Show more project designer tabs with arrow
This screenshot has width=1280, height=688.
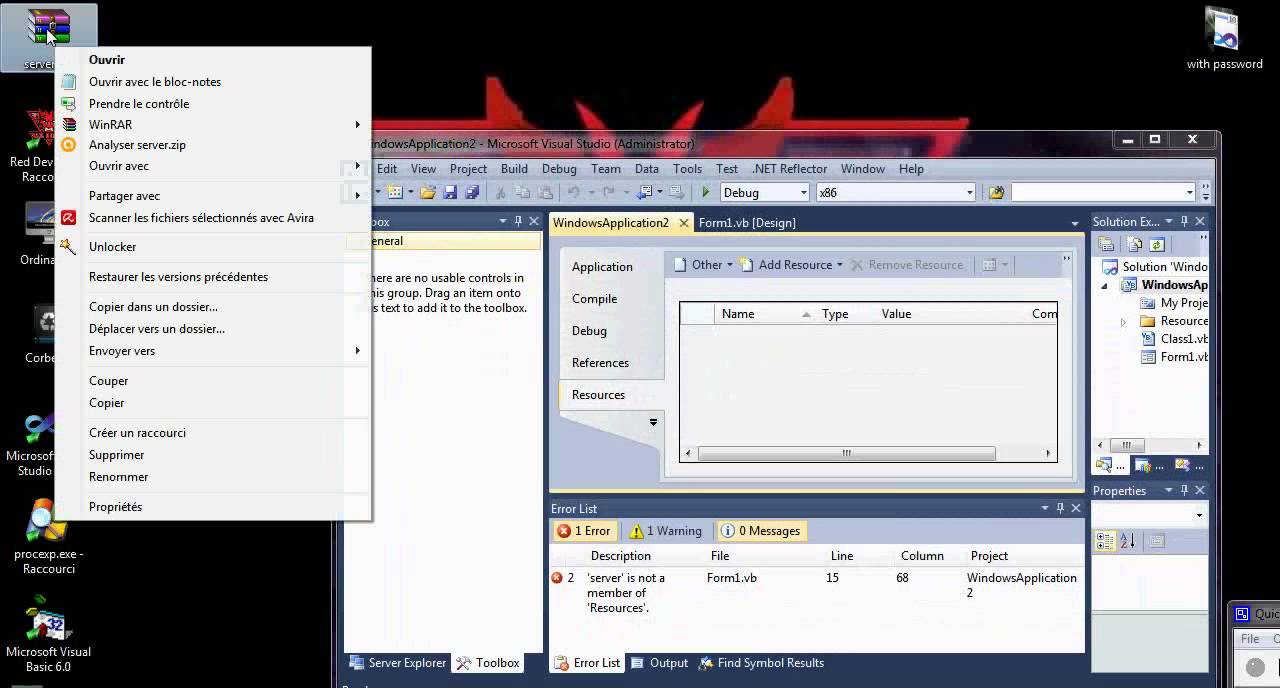click(653, 422)
